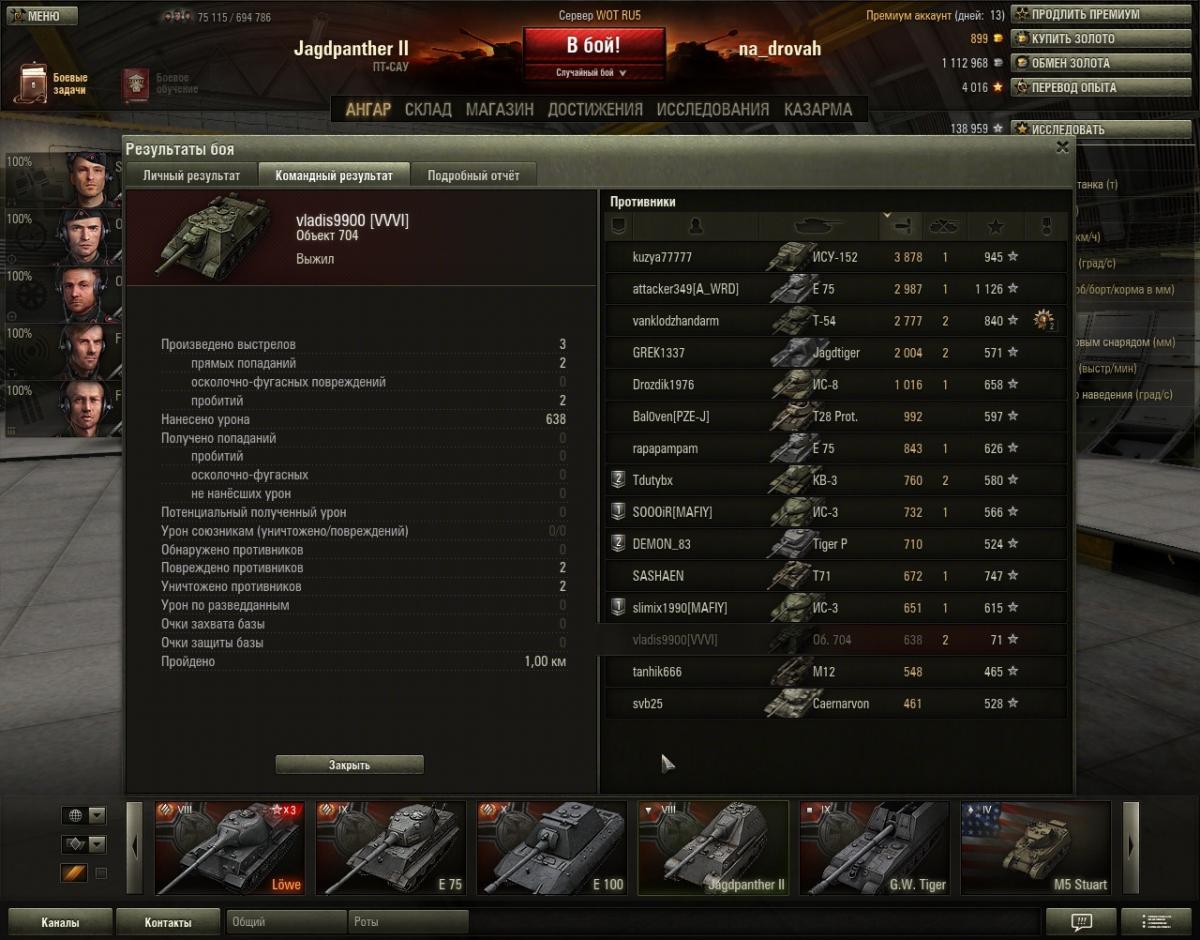This screenshot has width=1200, height=940.
Task: Sort enemies by player name column icon
Action: tap(695, 226)
